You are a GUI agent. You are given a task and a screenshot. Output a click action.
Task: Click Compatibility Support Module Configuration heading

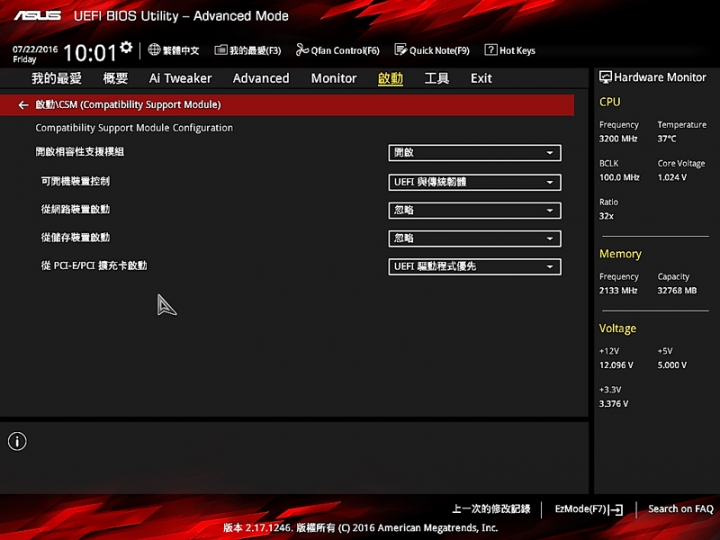point(134,128)
